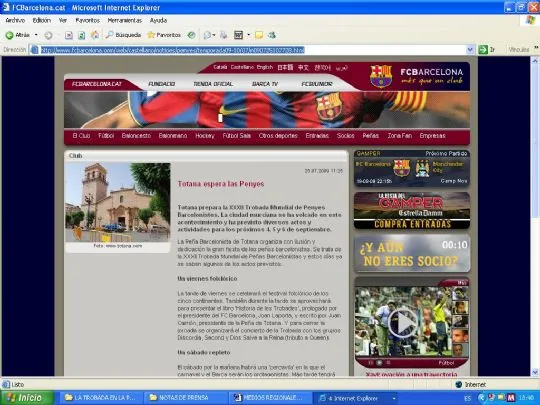Open Zona Fan in the navigation bar
Screen dimensions: 540x405
(x=399, y=136)
